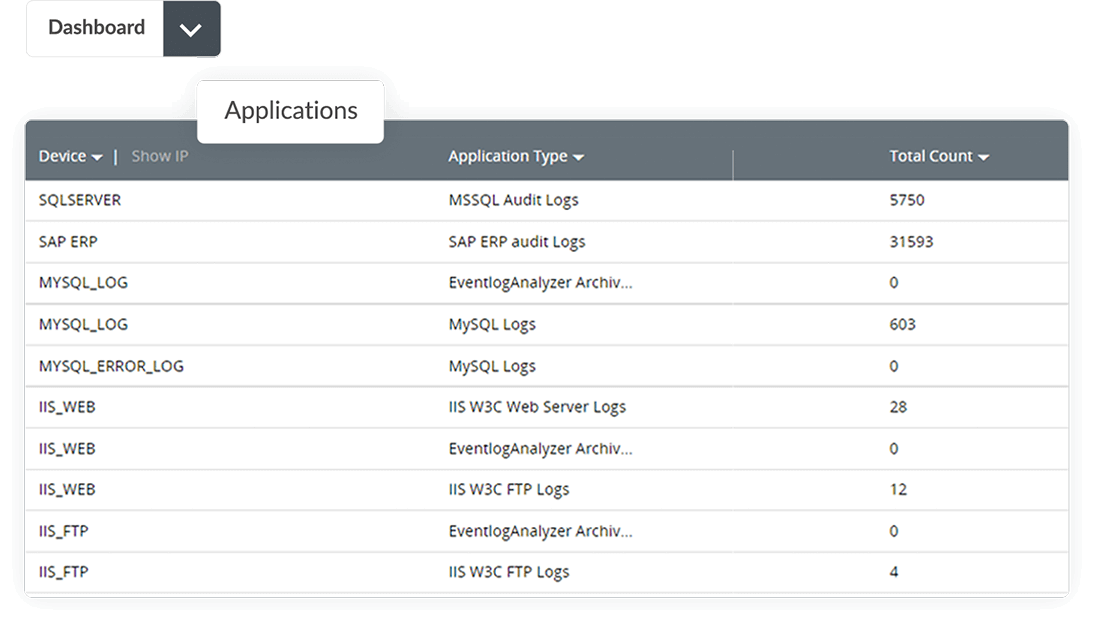Screen dimensions: 1094x622
Task: Click the Dashboard button label
Action: pyautogui.click(x=96, y=28)
